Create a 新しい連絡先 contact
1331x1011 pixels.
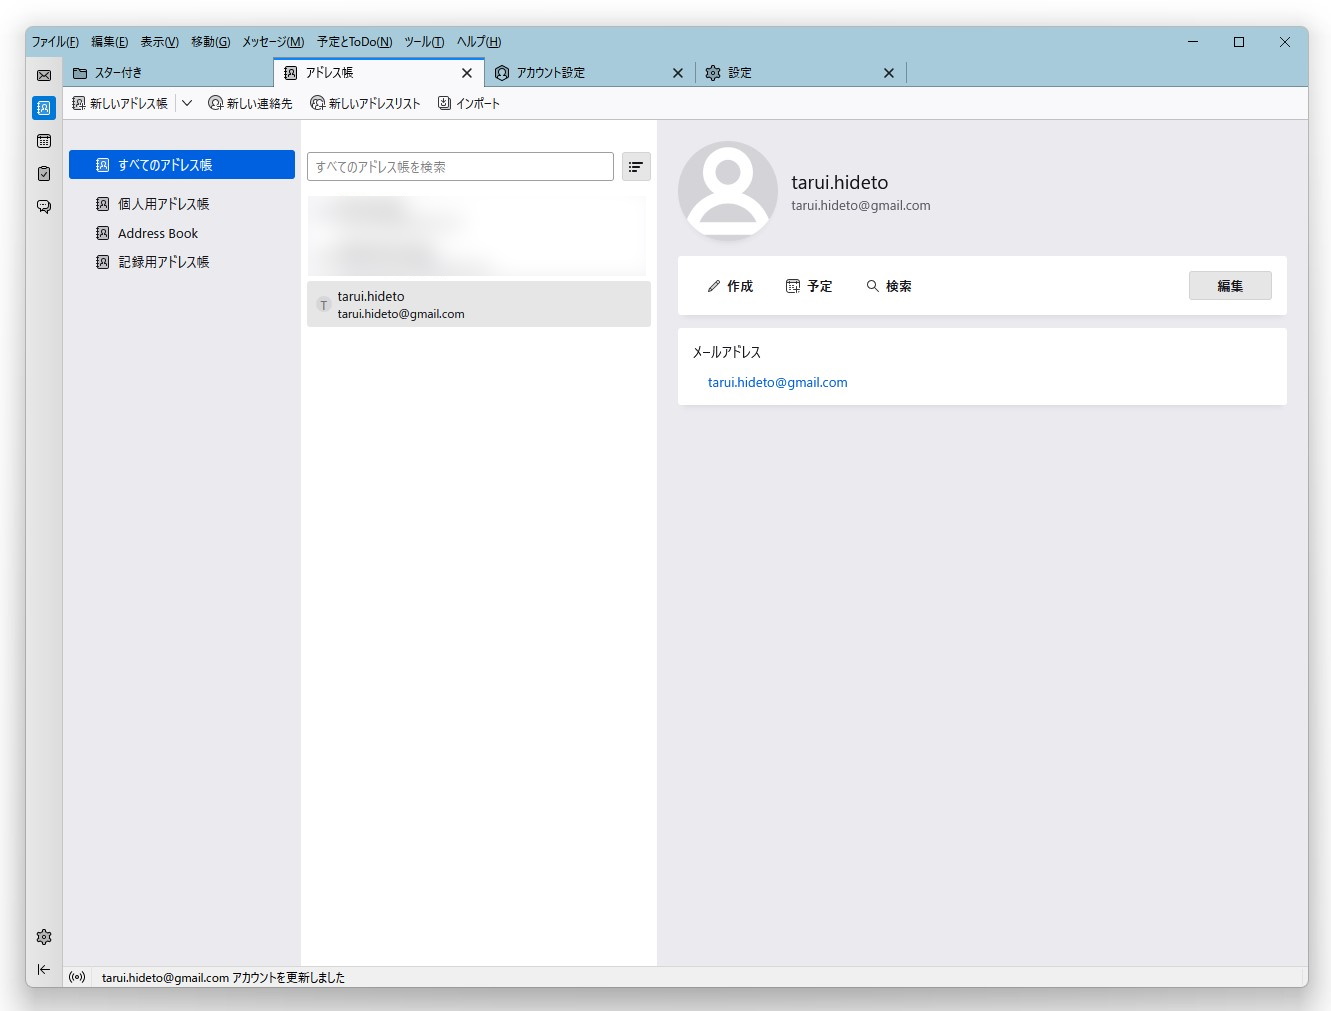(x=250, y=103)
